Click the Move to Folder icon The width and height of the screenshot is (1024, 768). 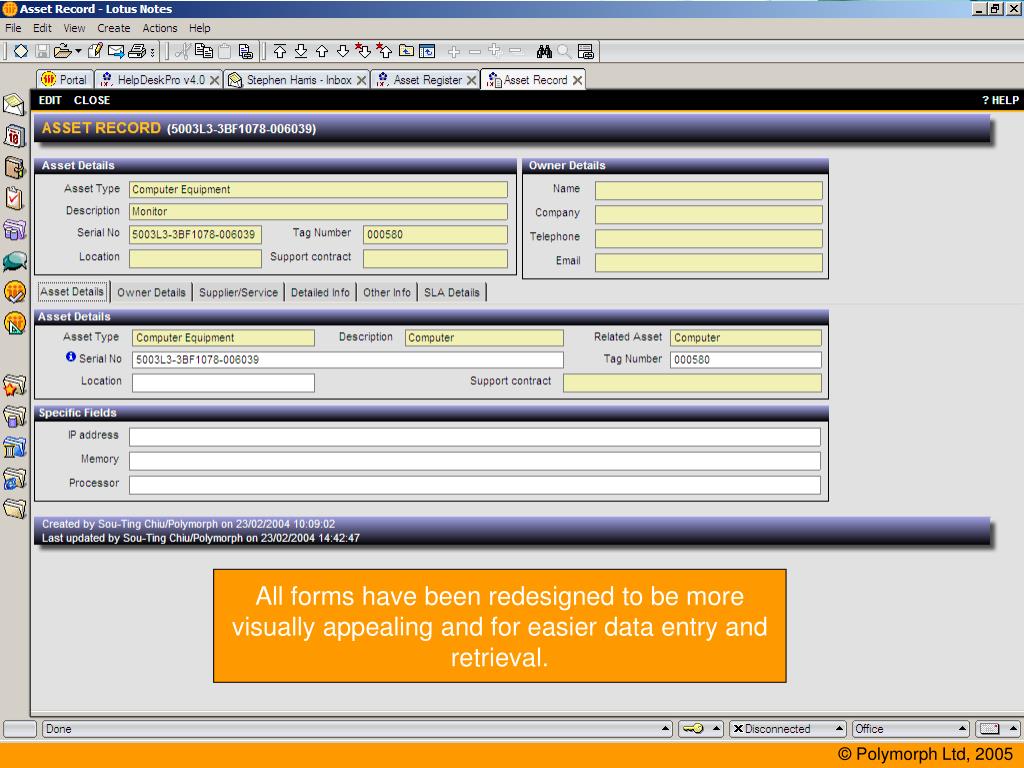click(x=406, y=51)
